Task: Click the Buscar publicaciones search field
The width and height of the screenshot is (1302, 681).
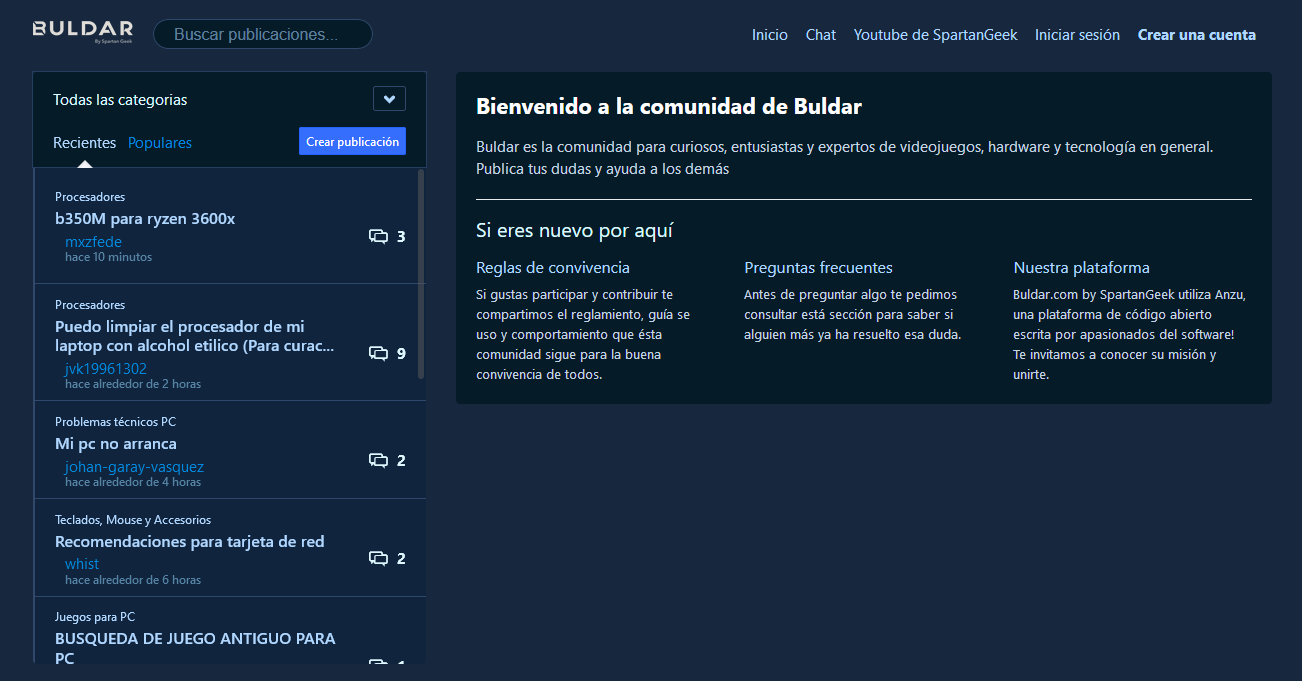Action: click(263, 34)
